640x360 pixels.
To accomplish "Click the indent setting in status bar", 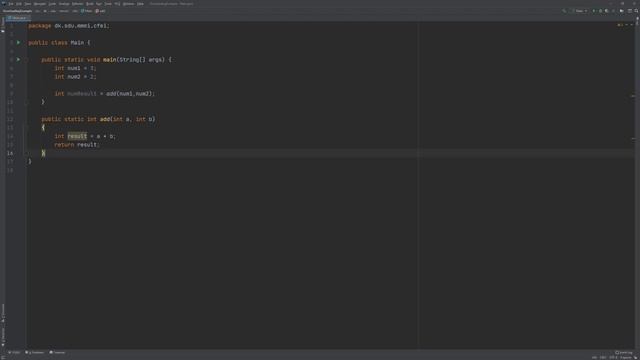I will pos(626,358).
